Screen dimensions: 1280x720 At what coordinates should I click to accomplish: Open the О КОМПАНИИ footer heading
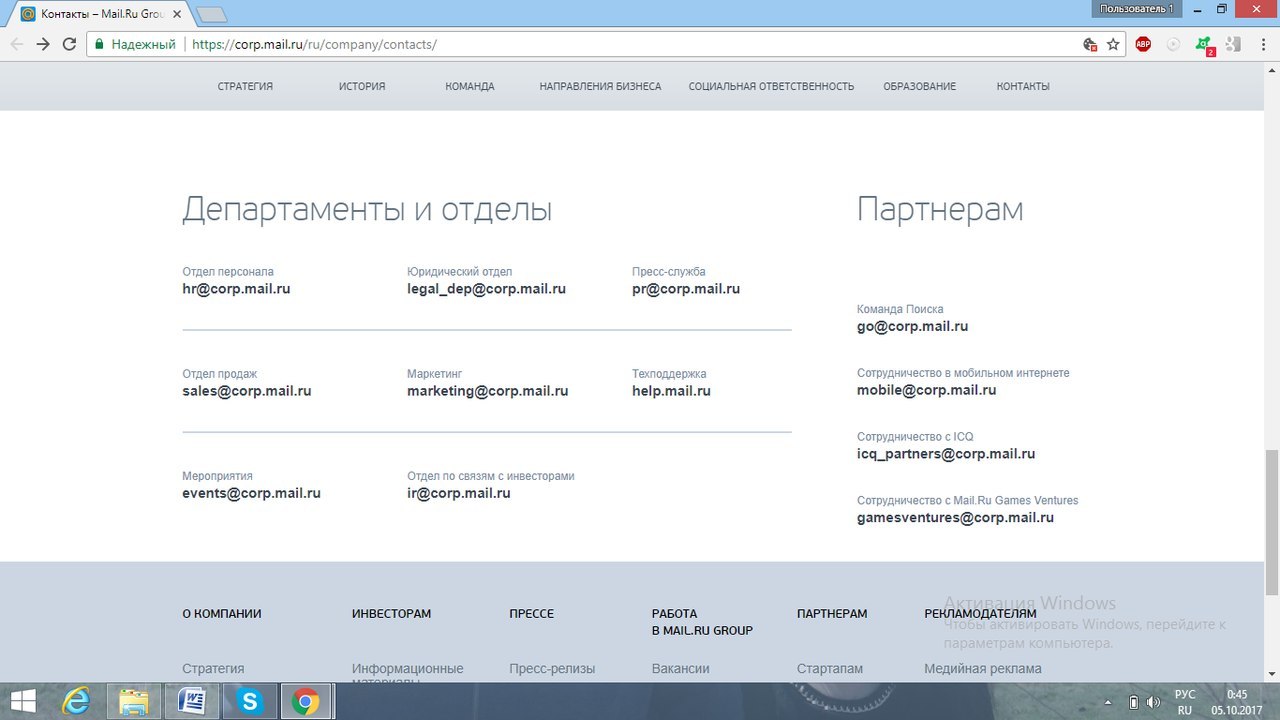point(222,614)
